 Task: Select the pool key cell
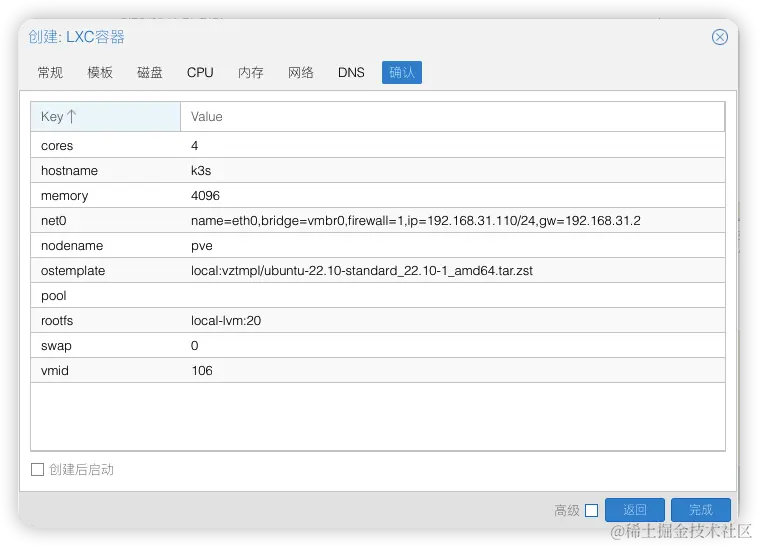coord(105,296)
